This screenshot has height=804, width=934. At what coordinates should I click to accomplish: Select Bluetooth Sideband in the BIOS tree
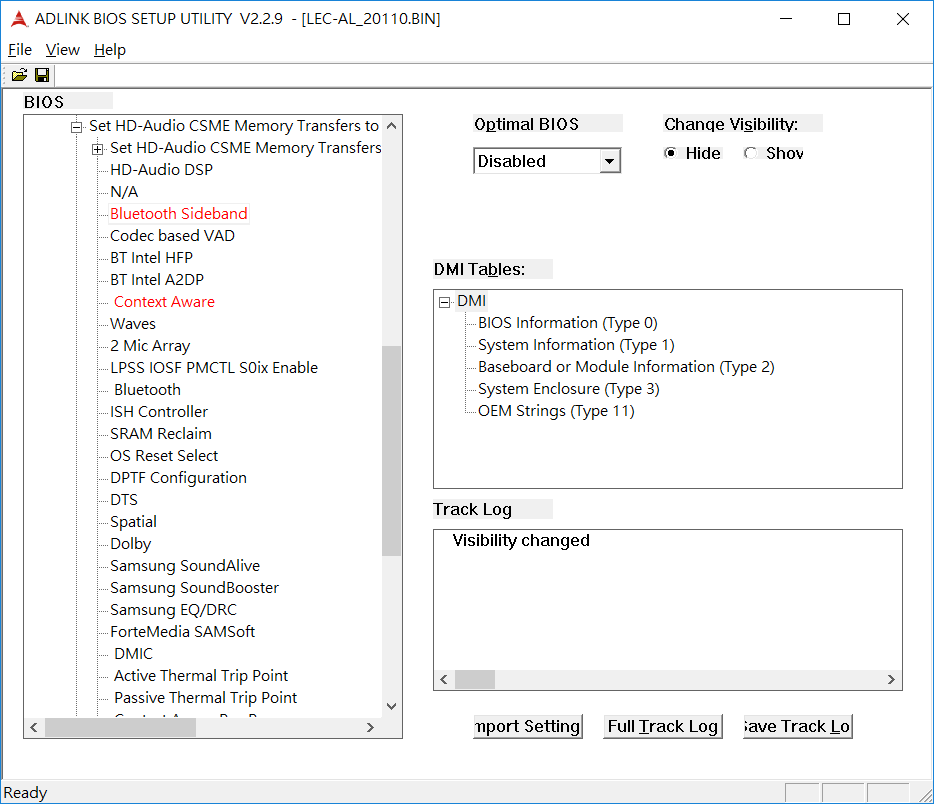pos(179,214)
